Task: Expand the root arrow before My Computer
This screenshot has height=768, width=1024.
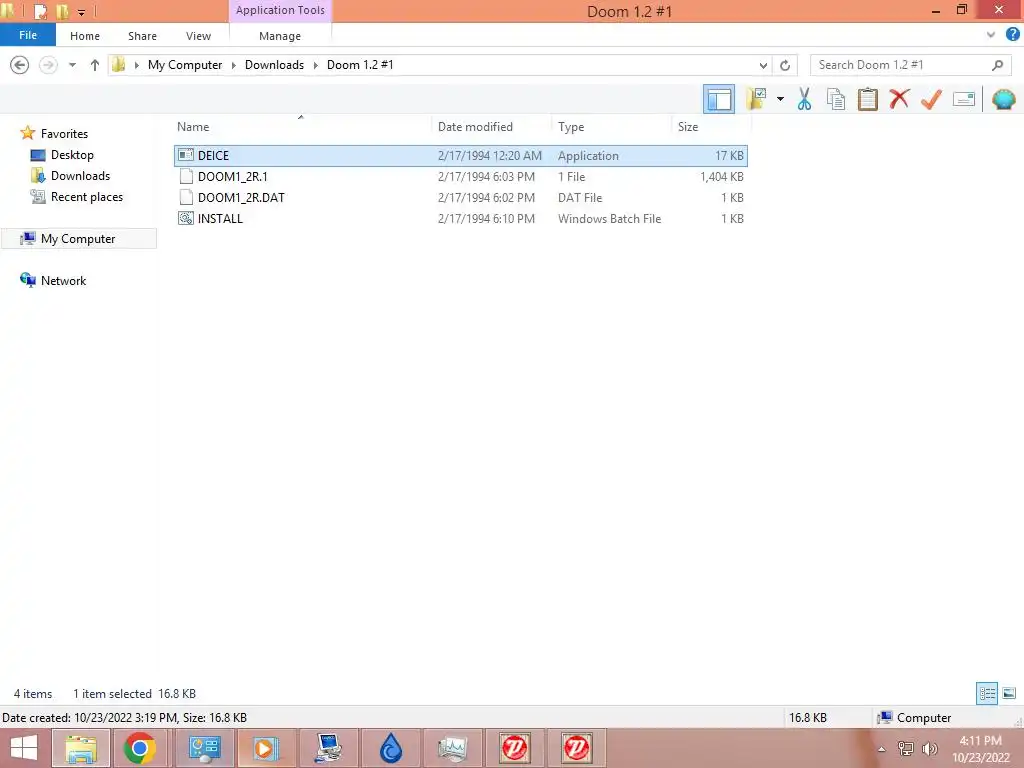Action: tap(136, 65)
